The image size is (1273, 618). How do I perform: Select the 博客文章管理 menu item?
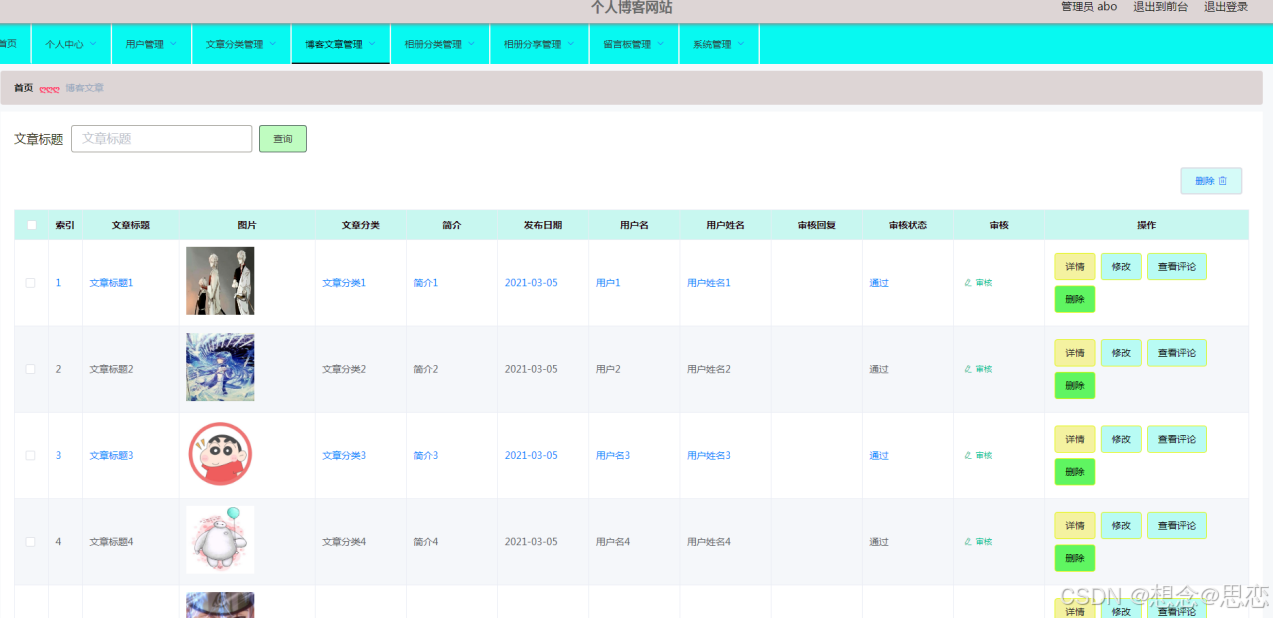341,44
